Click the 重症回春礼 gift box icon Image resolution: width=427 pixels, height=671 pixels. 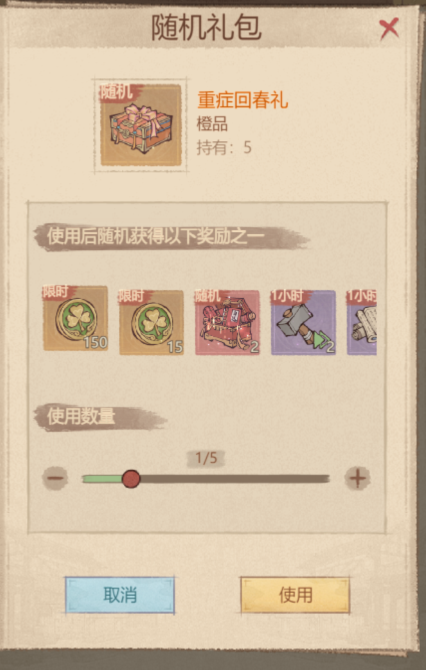pos(141,125)
